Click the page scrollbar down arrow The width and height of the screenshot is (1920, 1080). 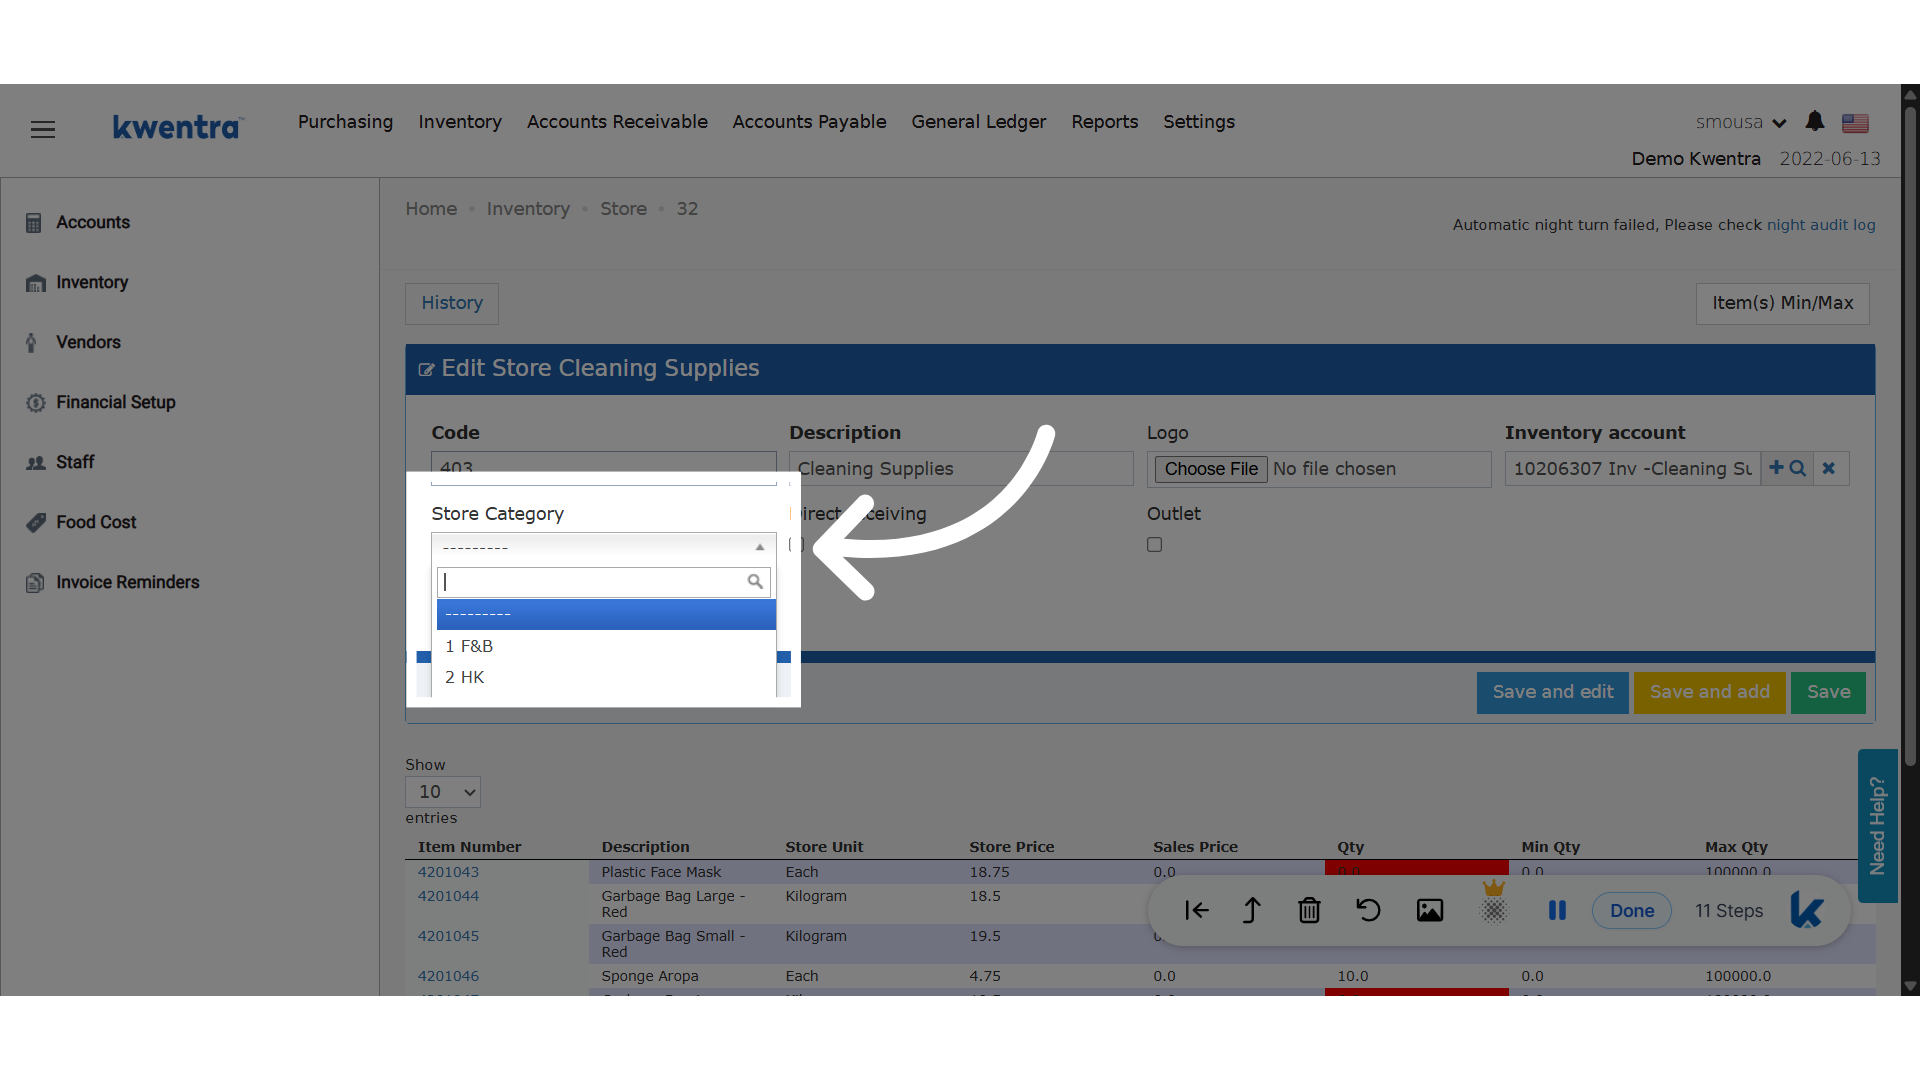coord(1910,986)
